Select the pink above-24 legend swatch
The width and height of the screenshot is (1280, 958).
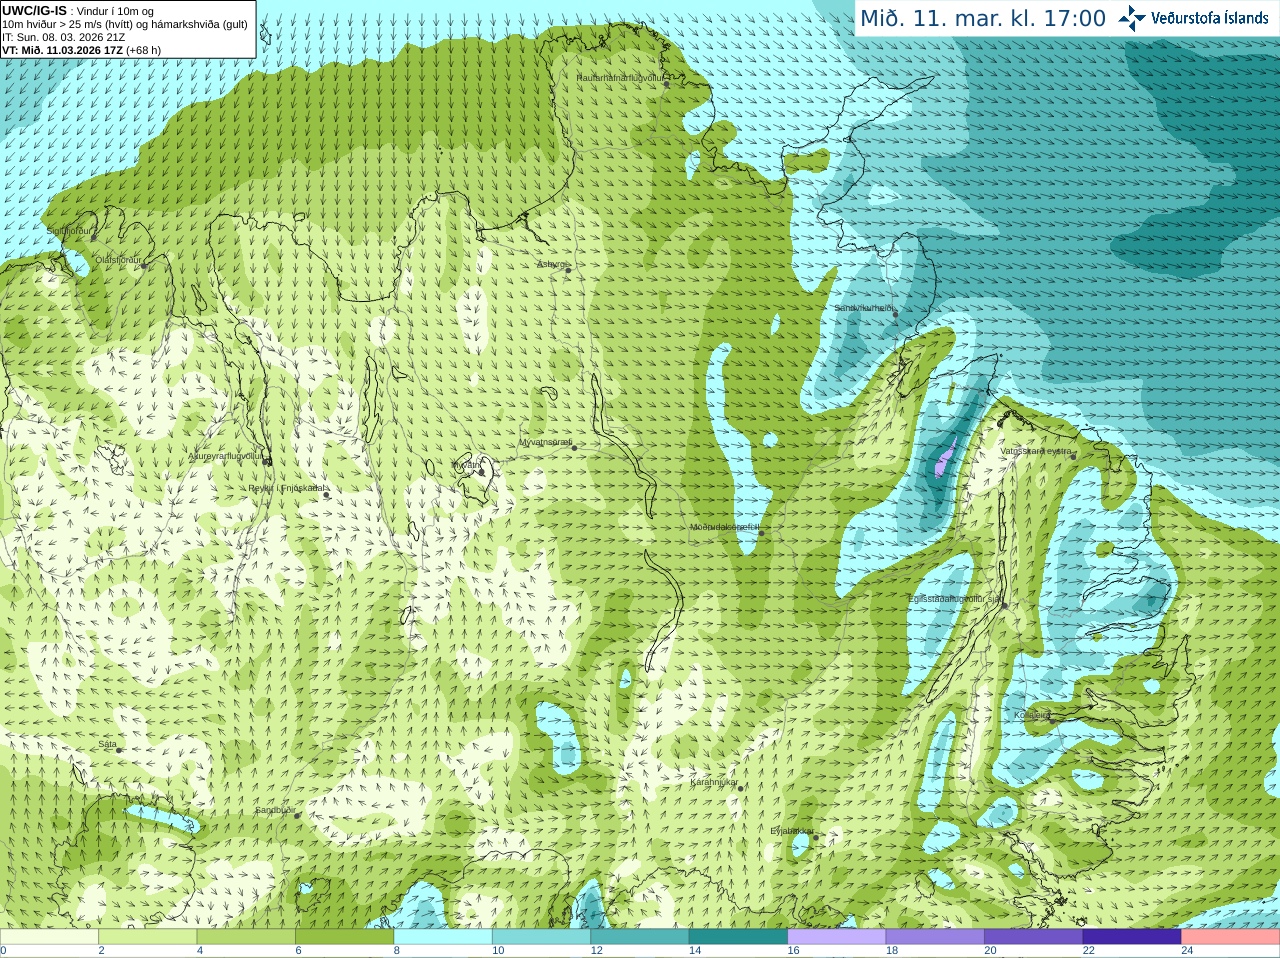1231,937
